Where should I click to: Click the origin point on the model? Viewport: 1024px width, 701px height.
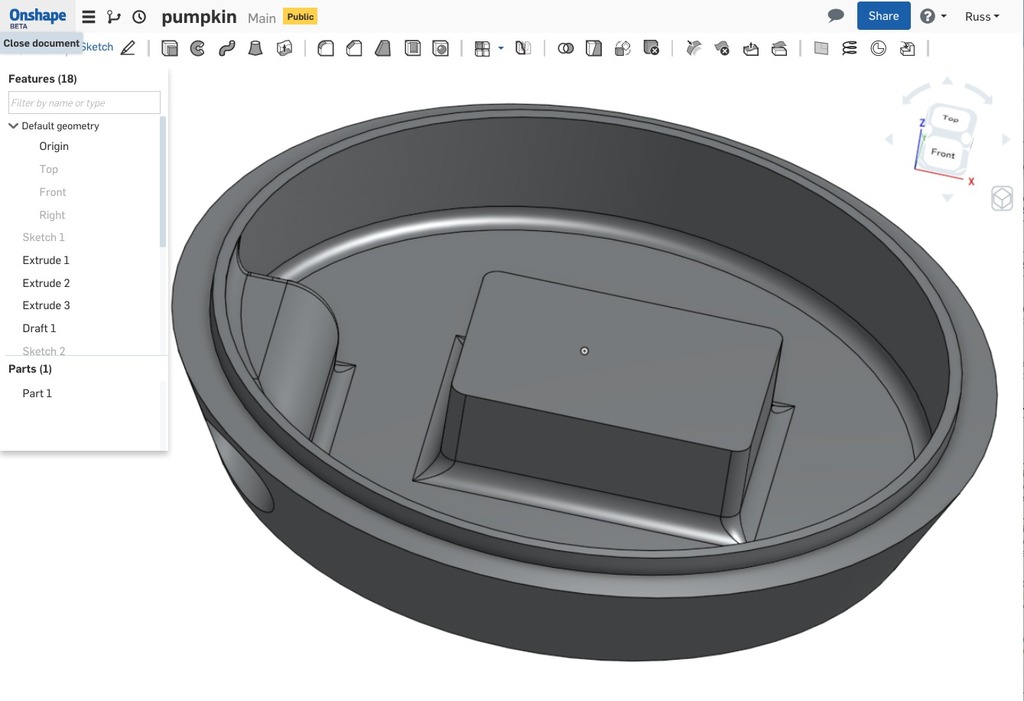pyautogui.click(x=584, y=351)
